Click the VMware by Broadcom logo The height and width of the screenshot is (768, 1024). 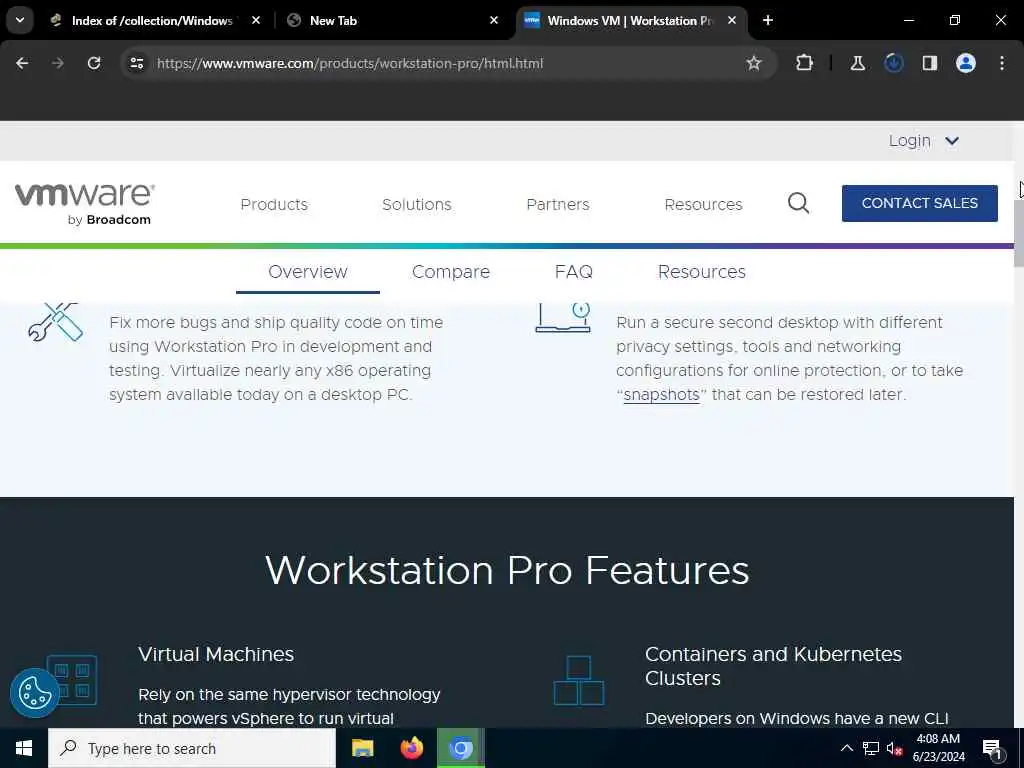point(85,204)
